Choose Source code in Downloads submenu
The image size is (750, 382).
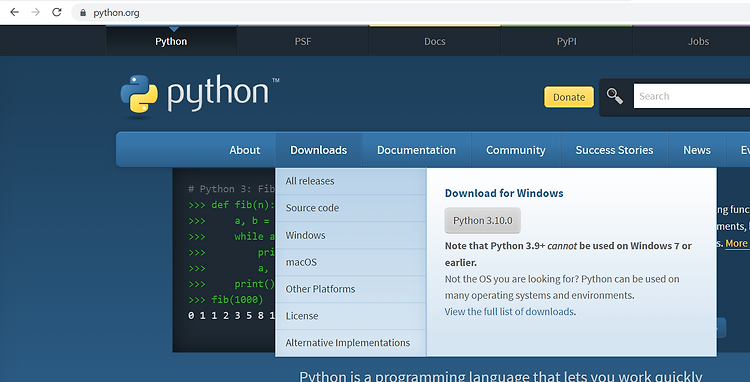(x=351, y=208)
